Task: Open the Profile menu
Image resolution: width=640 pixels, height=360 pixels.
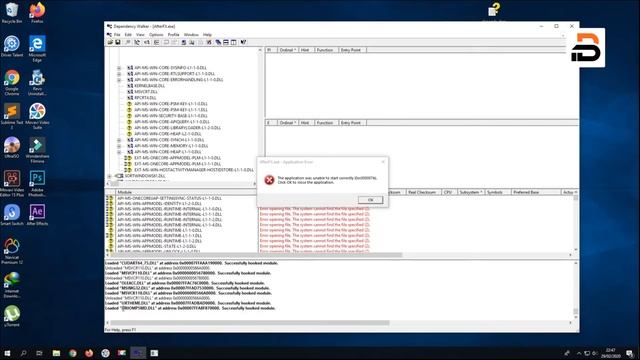Action: [x=173, y=35]
